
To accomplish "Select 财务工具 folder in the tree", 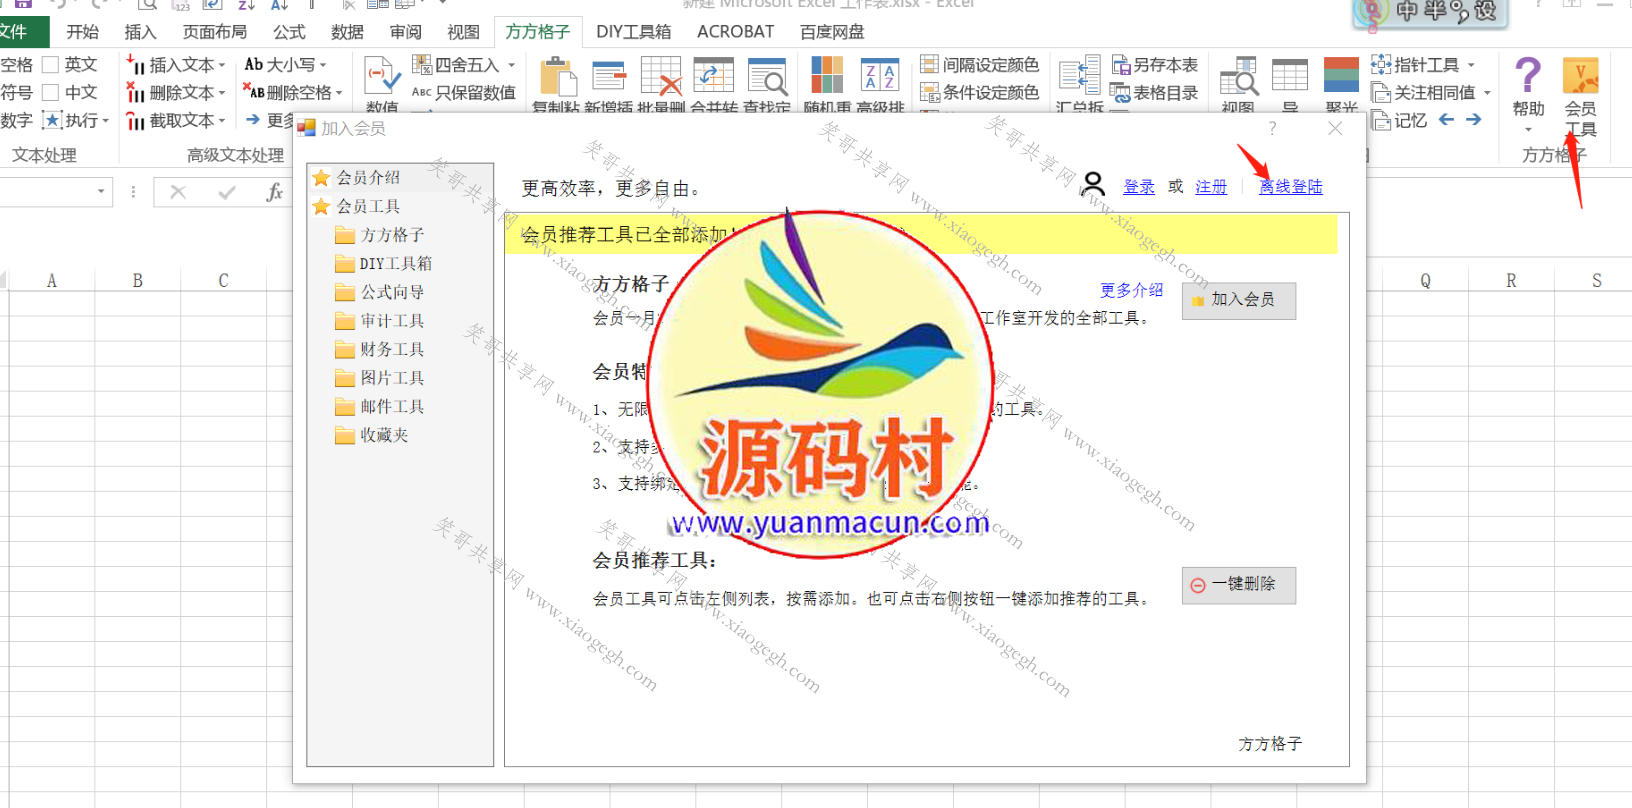I will tap(391, 349).
